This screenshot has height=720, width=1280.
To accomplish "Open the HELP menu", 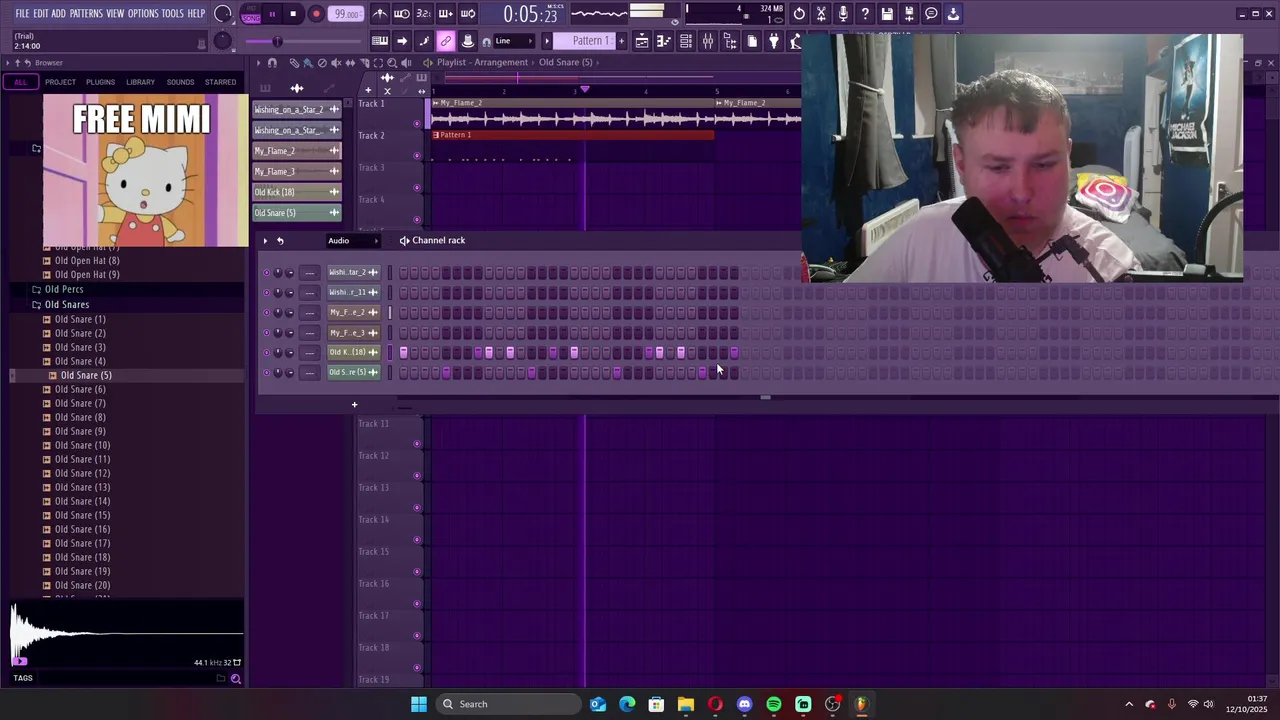I will tap(196, 13).
